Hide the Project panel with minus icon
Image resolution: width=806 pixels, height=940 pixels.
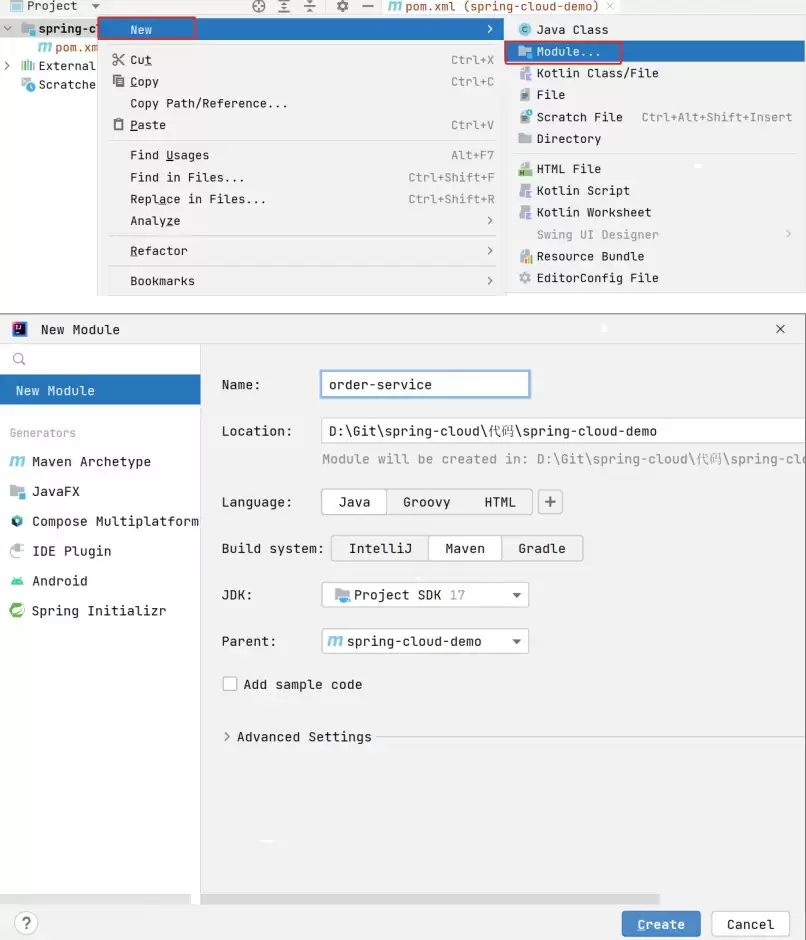(x=368, y=7)
